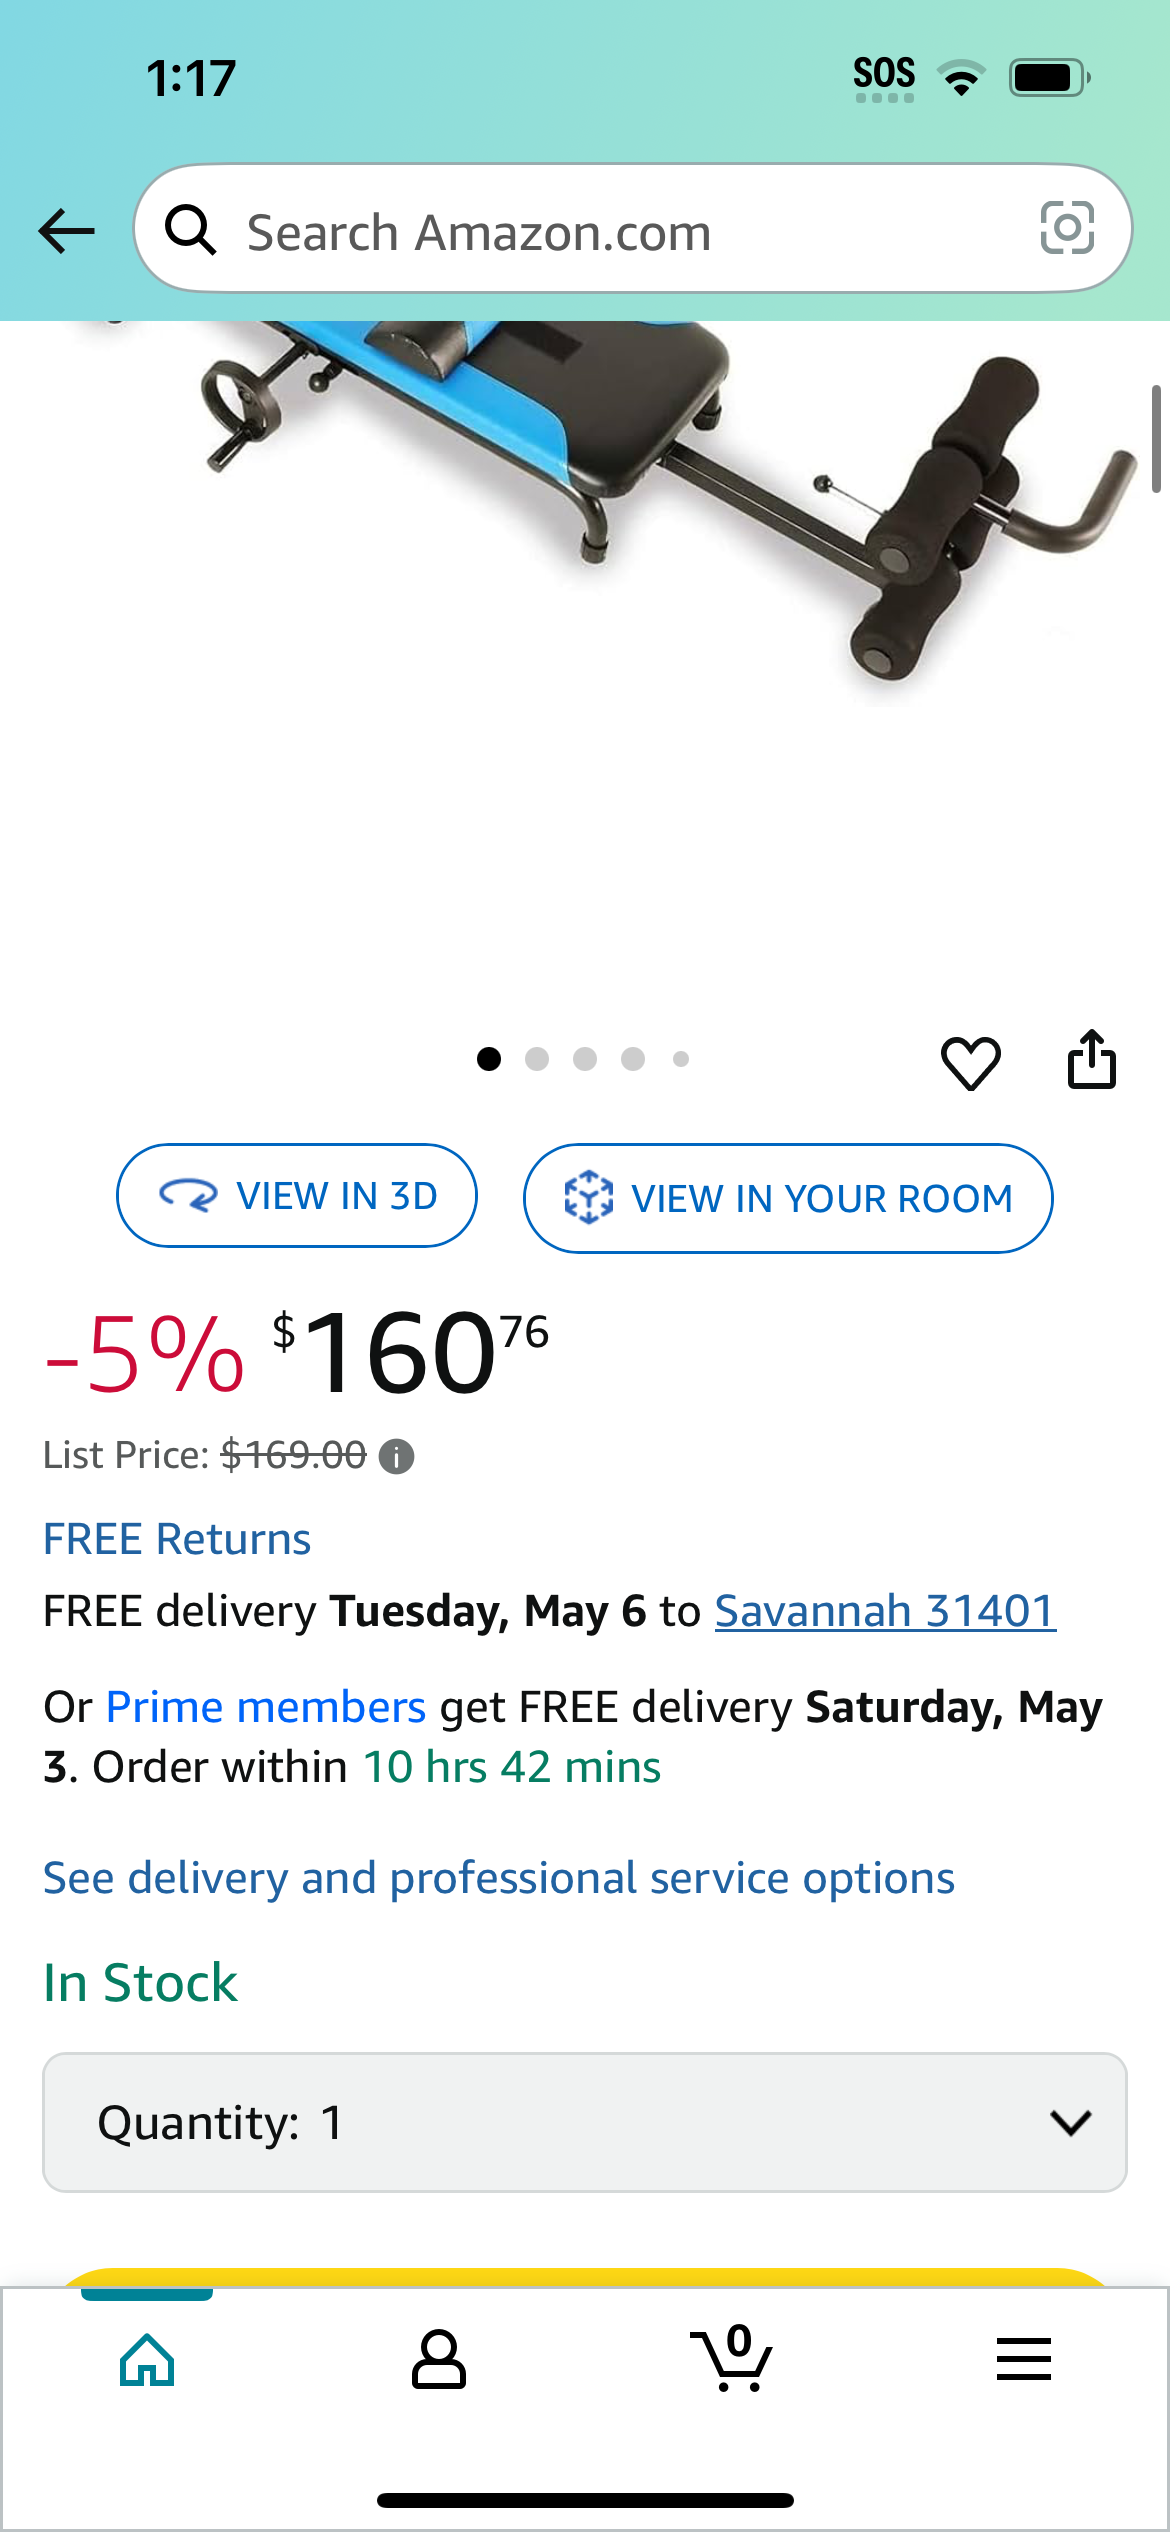Image resolution: width=1170 pixels, height=2532 pixels.
Task: Click the Quantity dropdown chevron arrow
Action: 1071,2122
